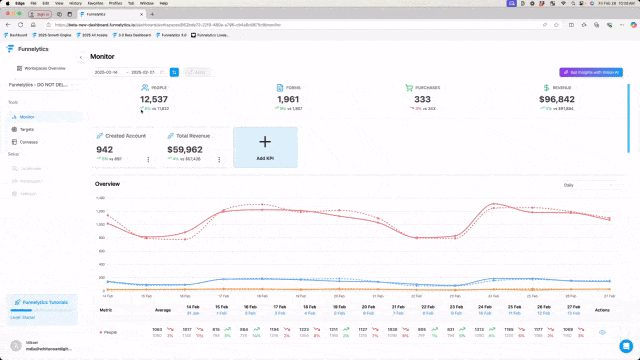Viewport: 640px width, 360px height.
Task: Click the Revenue value $96,842
Action: (x=557, y=99)
